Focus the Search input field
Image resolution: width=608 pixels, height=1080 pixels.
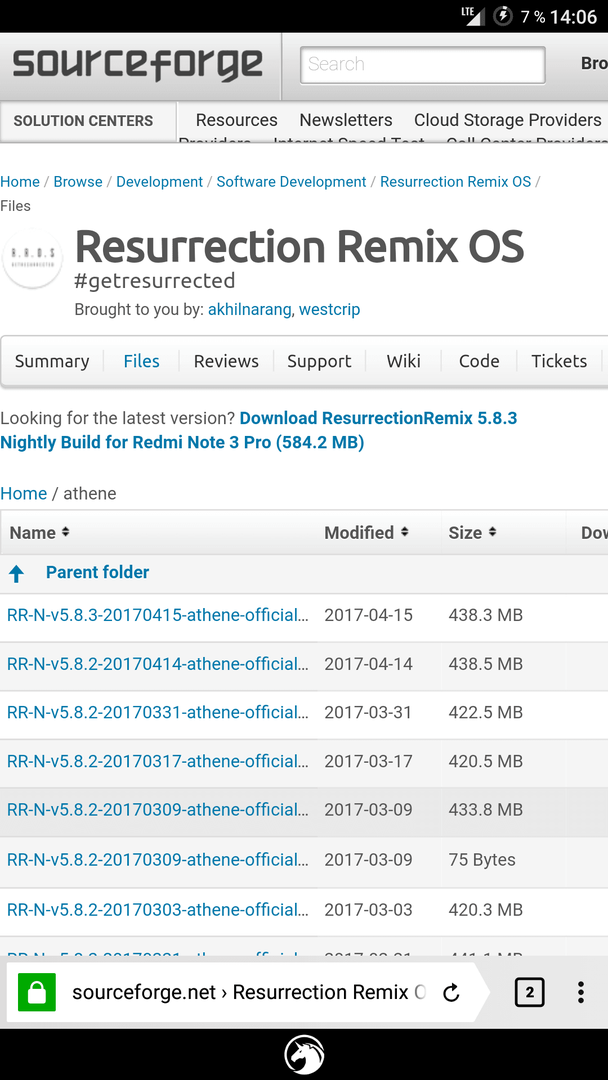pyautogui.click(x=423, y=65)
